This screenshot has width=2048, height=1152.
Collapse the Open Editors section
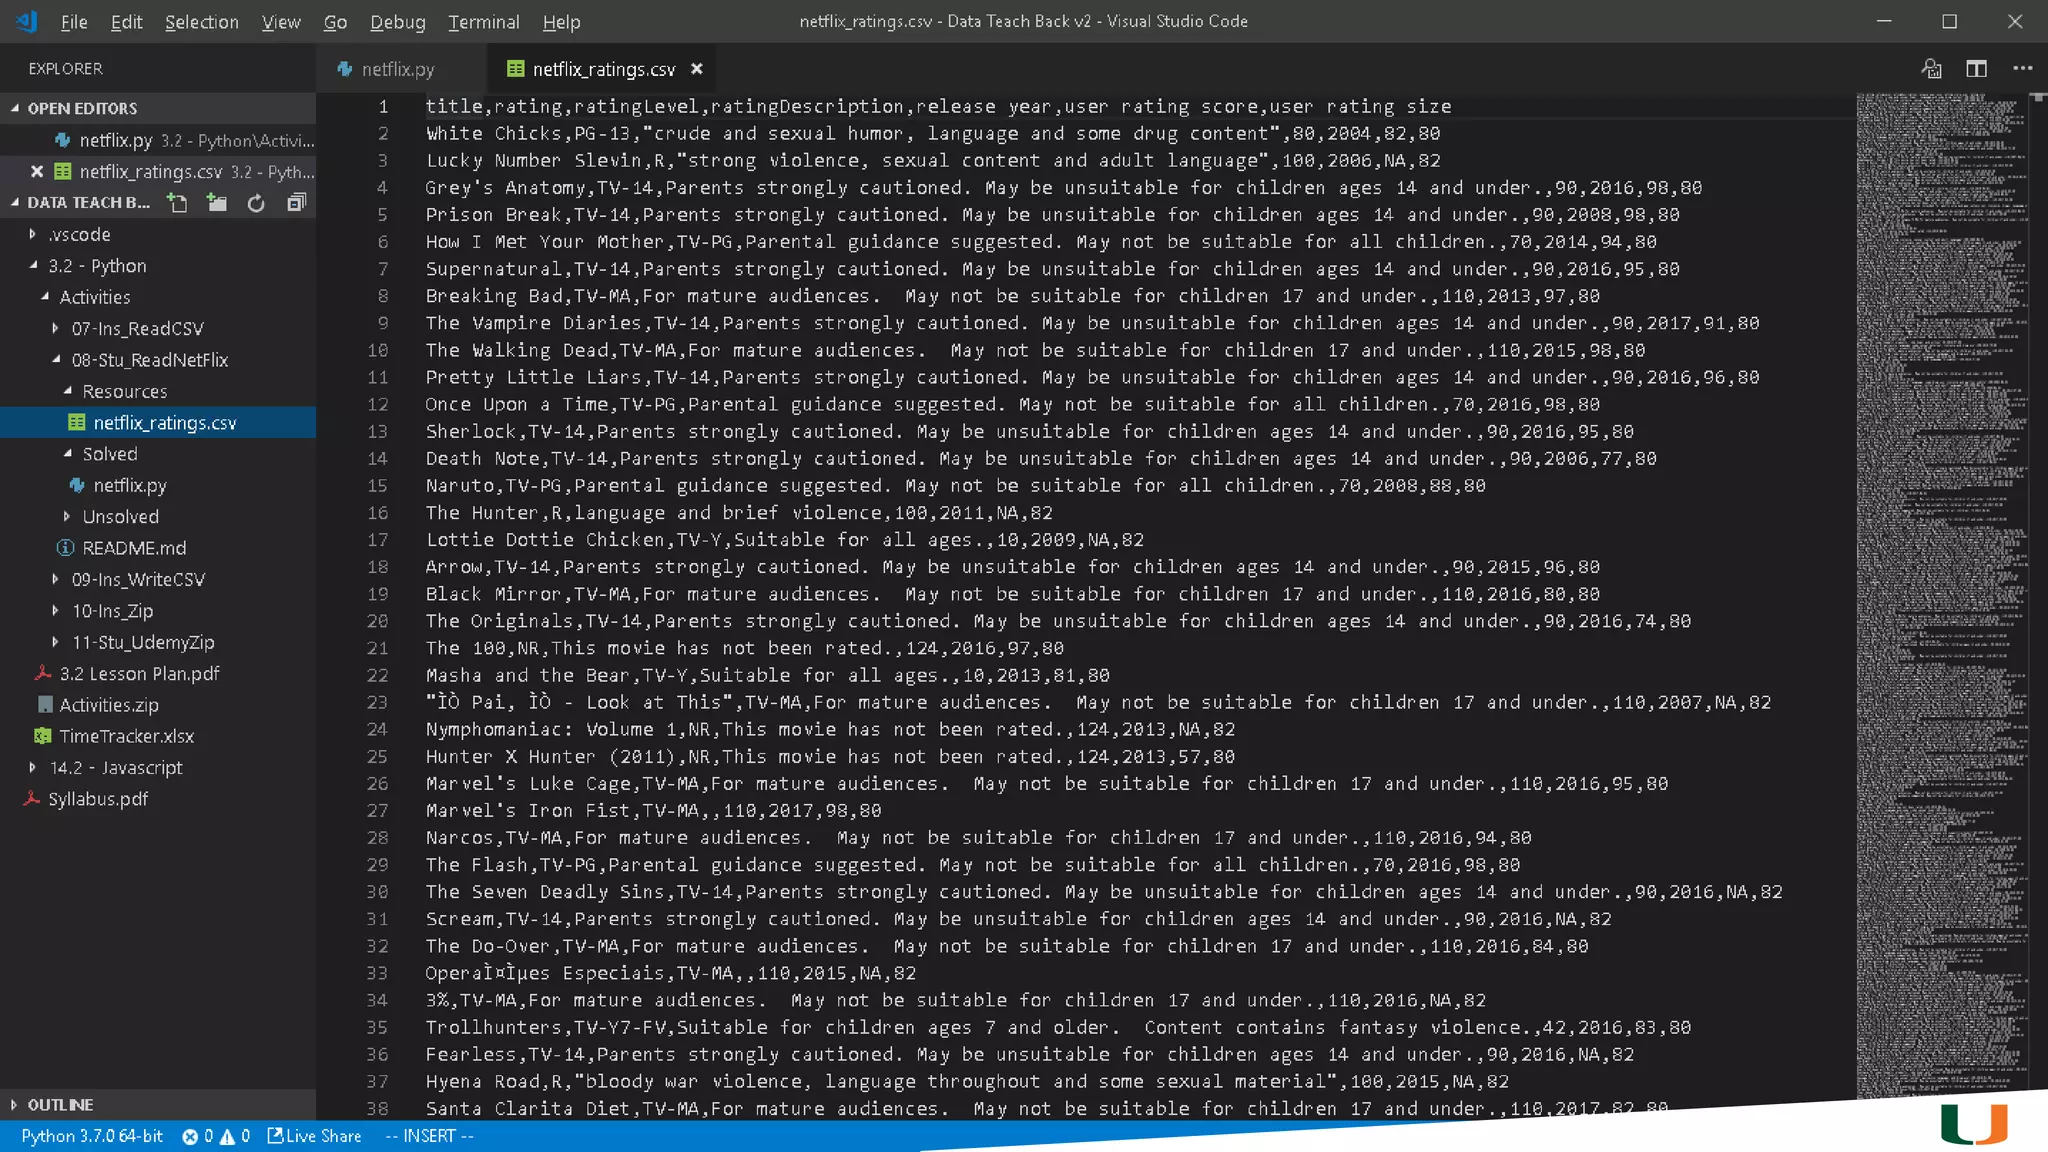tap(82, 108)
